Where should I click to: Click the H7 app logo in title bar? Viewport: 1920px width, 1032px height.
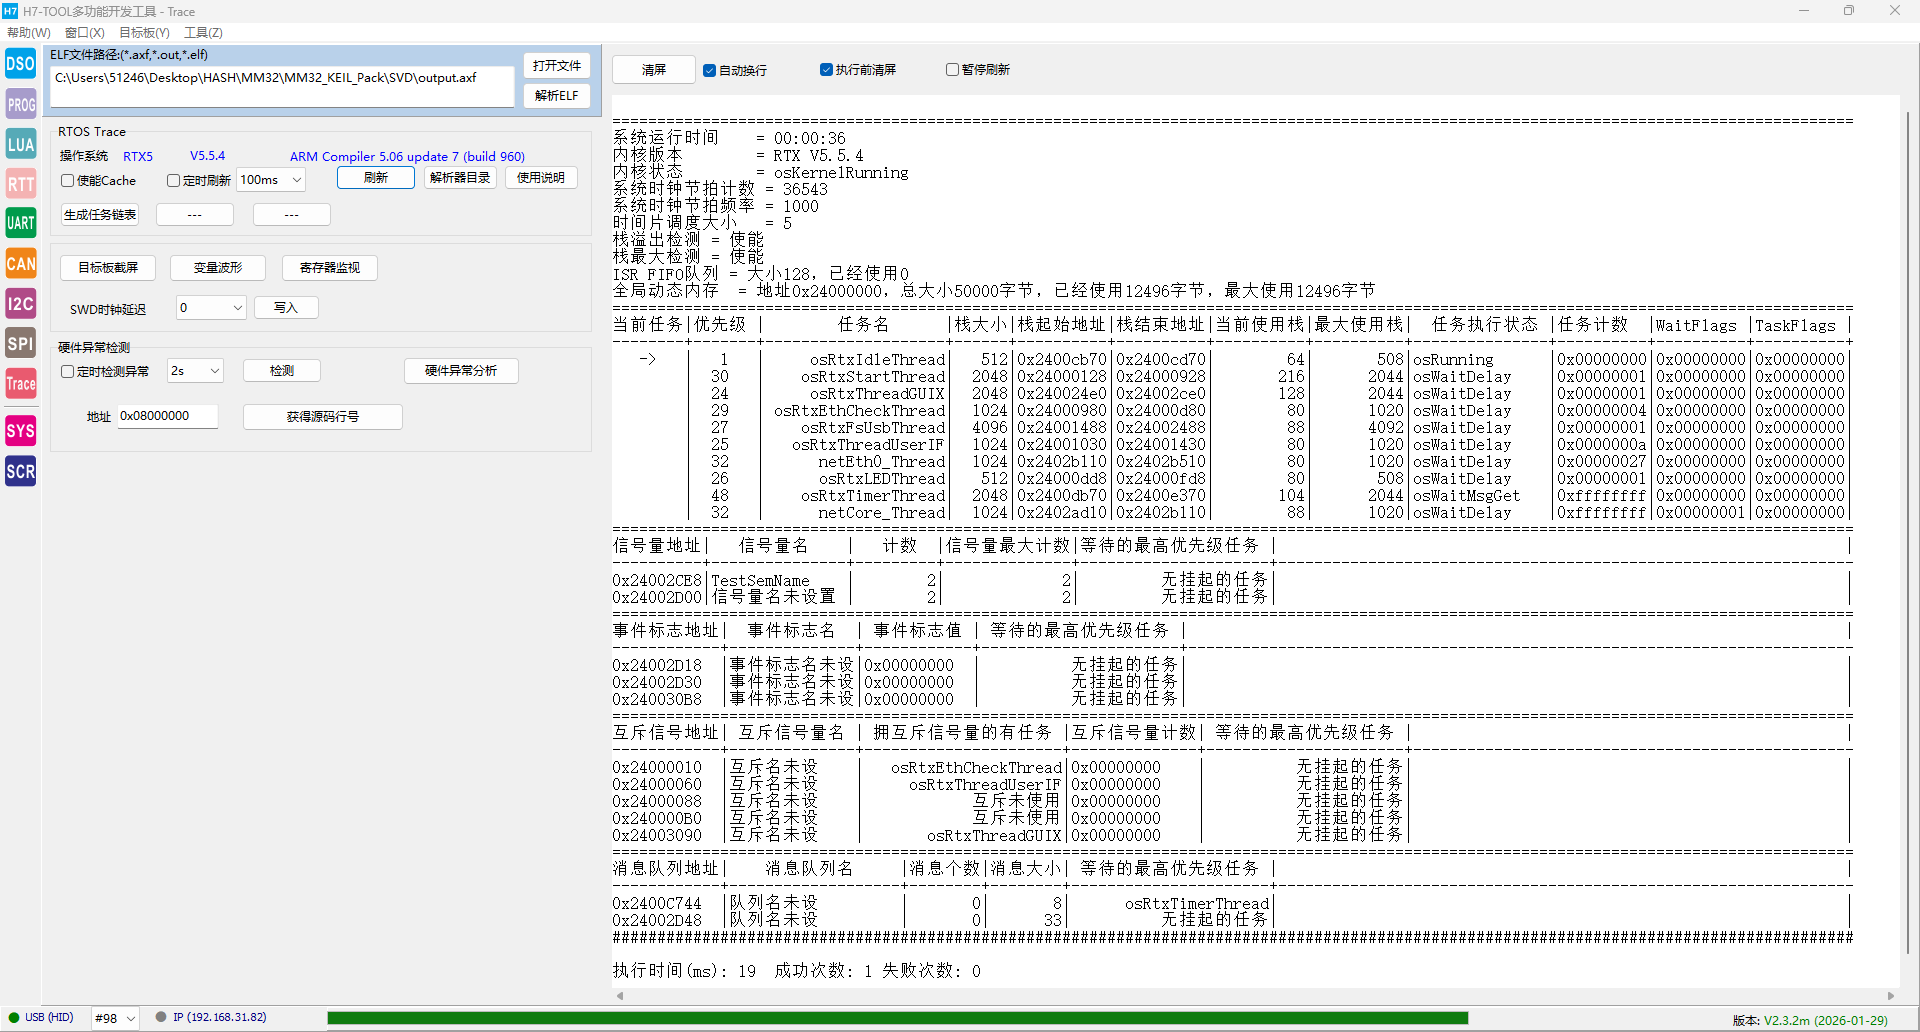[x=10, y=11]
